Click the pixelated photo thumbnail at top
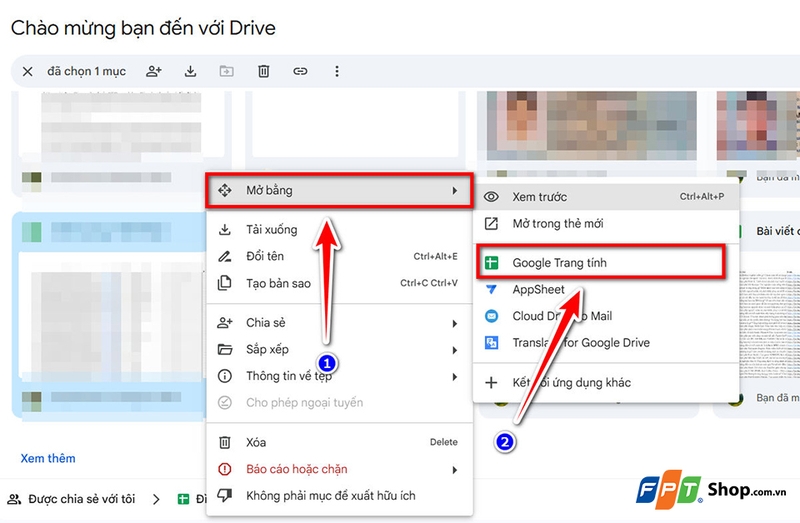Image resolution: width=800 pixels, height=523 pixels. click(591, 126)
